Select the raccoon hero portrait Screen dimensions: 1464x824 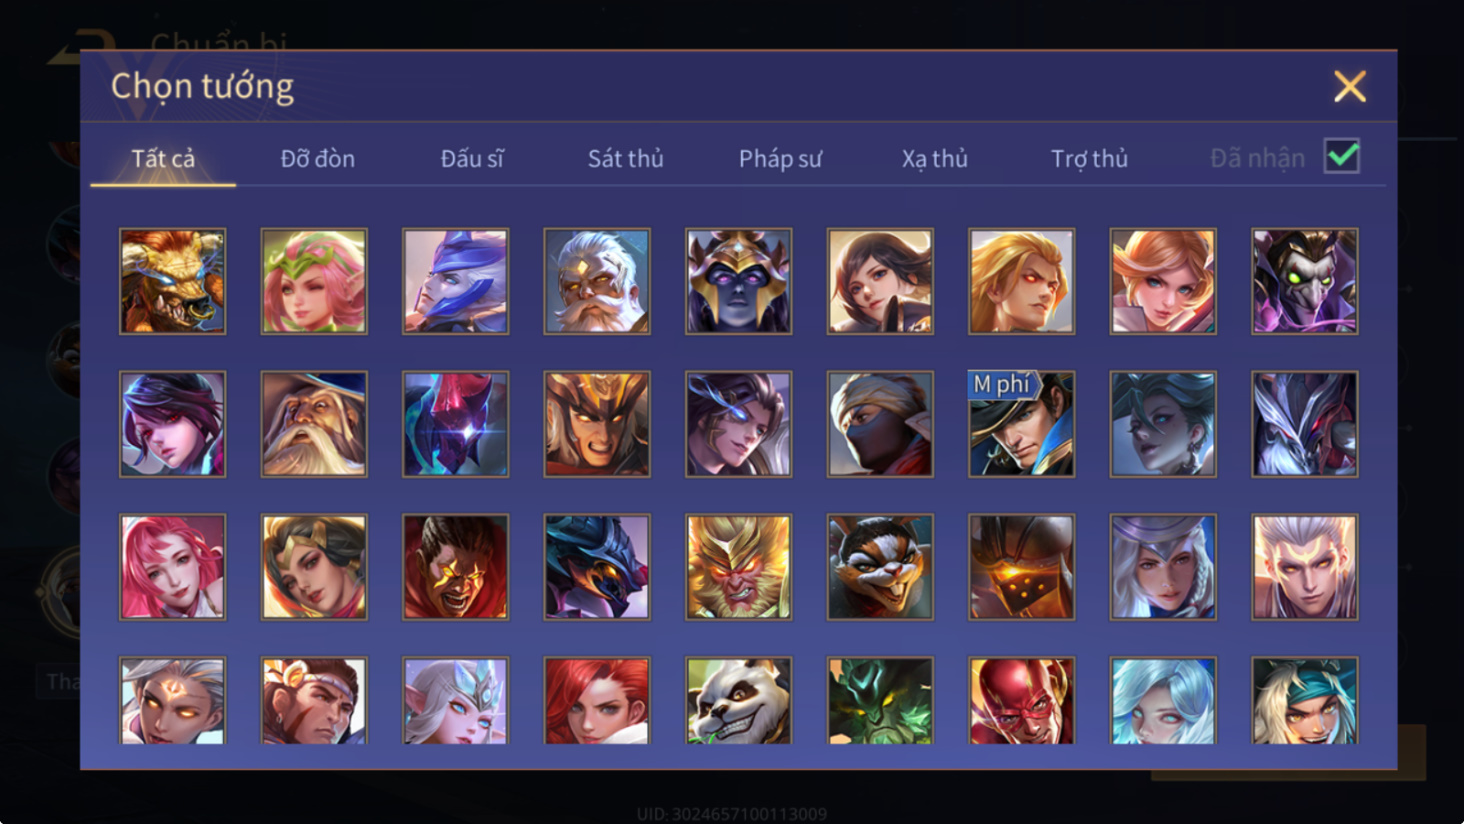(x=880, y=567)
